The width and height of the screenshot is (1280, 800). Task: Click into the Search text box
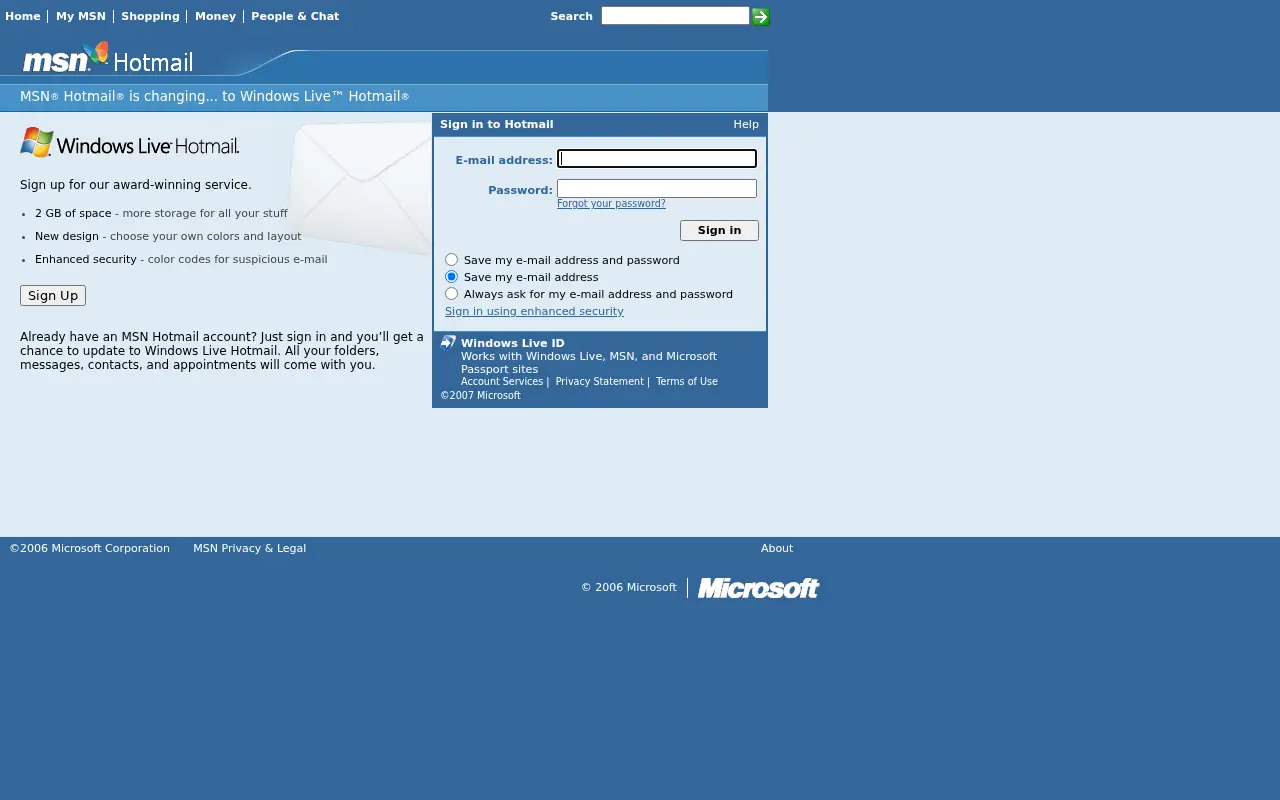675,16
